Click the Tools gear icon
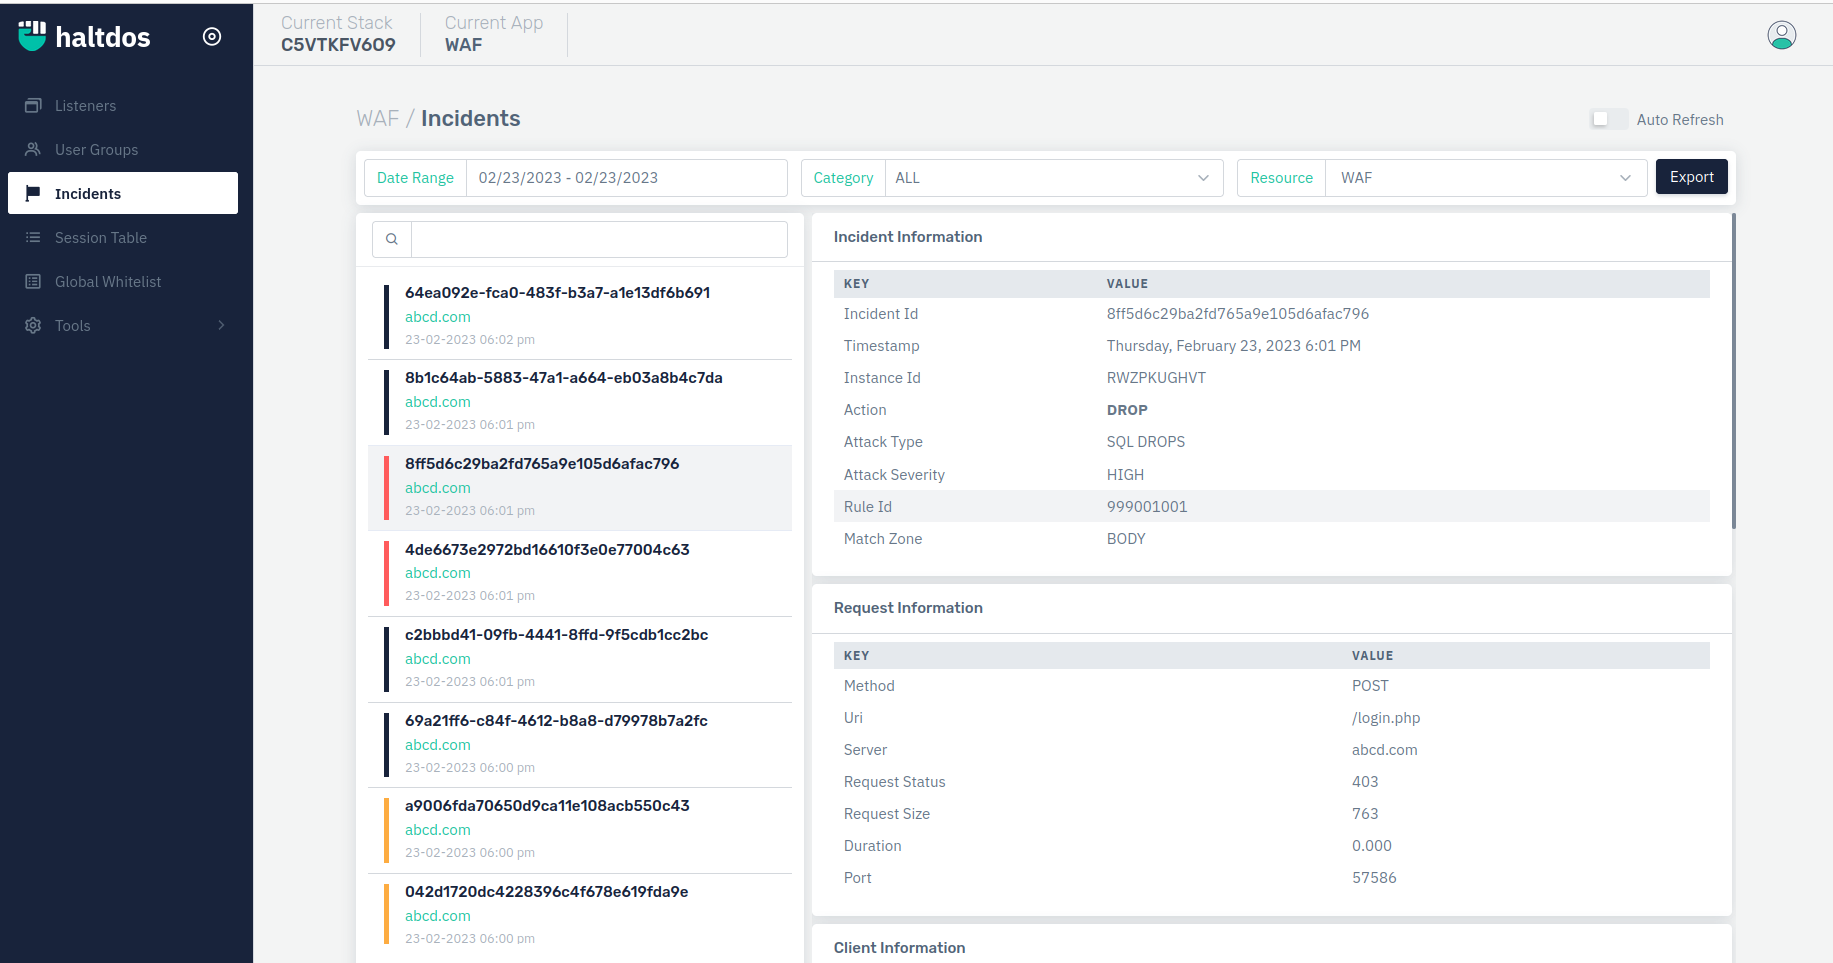Screen dimensions: 1833x963 click(33, 325)
